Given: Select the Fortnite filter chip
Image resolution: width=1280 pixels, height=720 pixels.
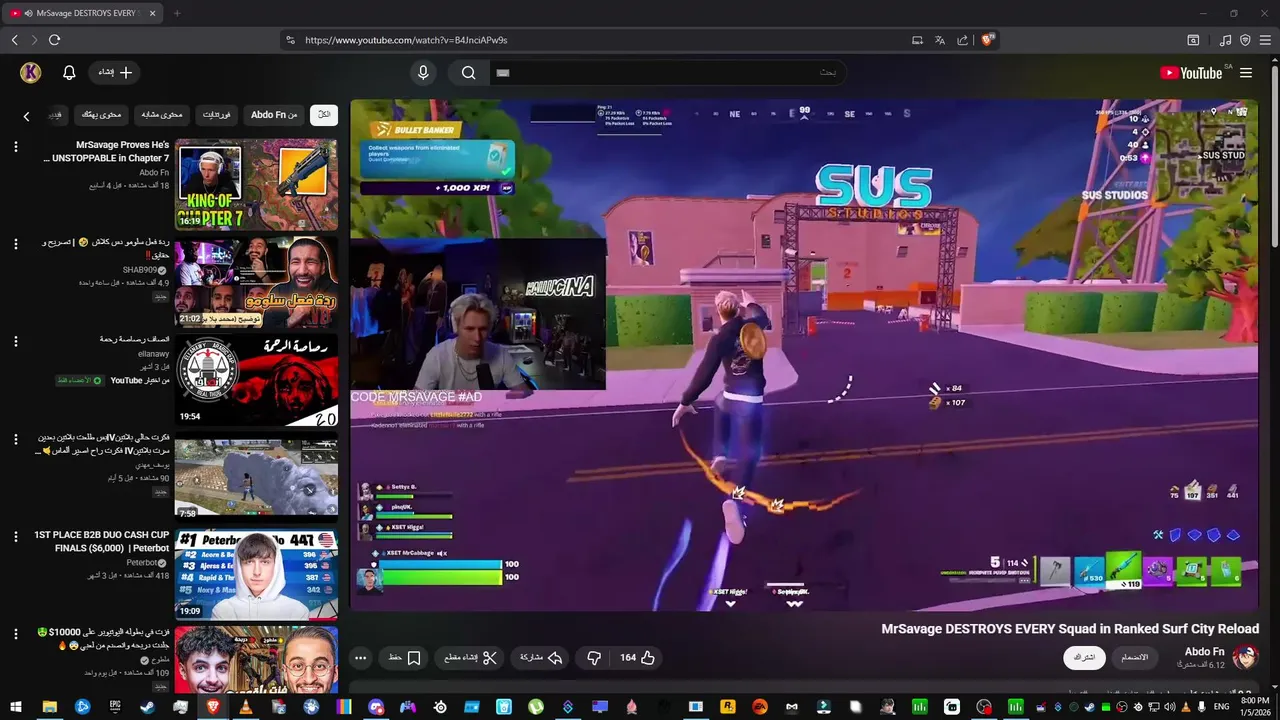Looking at the screenshot, I should tap(216, 115).
